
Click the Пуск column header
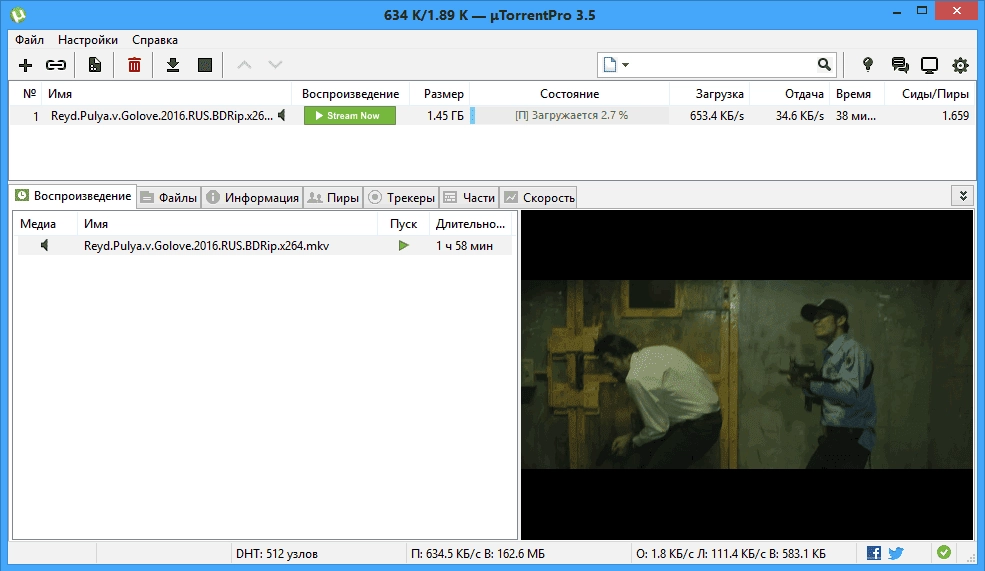point(403,224)
